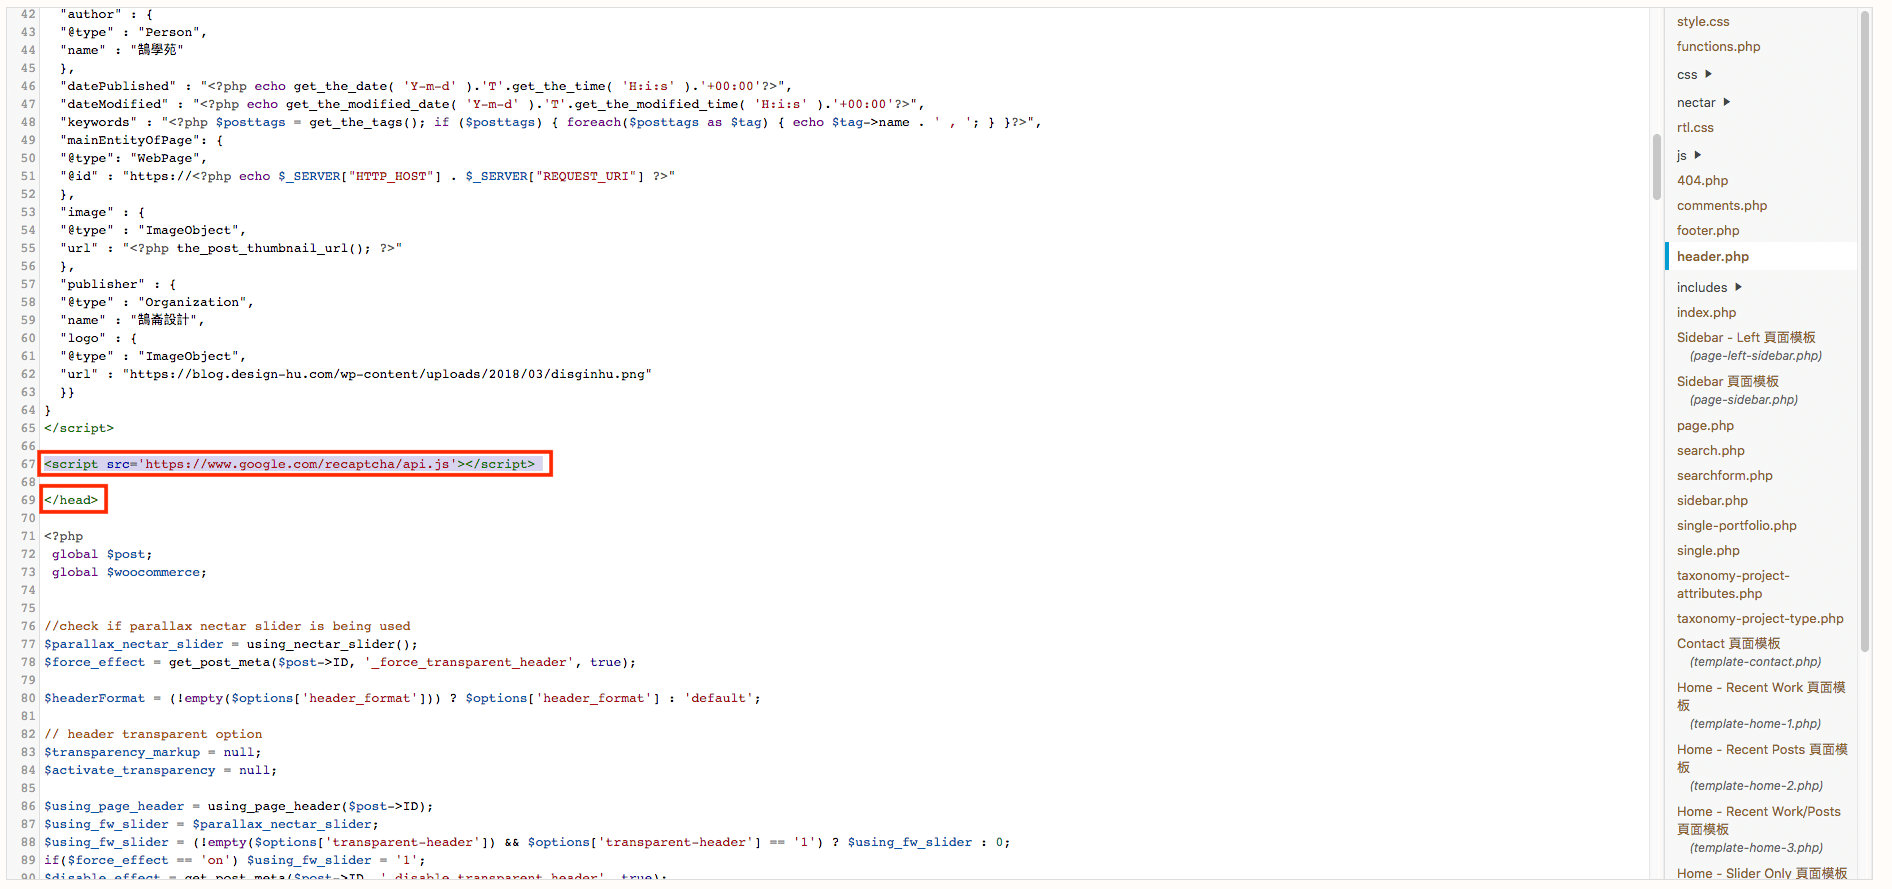Open Sidebar page template (page-sidebar.php)
Screen dimensions: 1892x889
point(1737,390)
